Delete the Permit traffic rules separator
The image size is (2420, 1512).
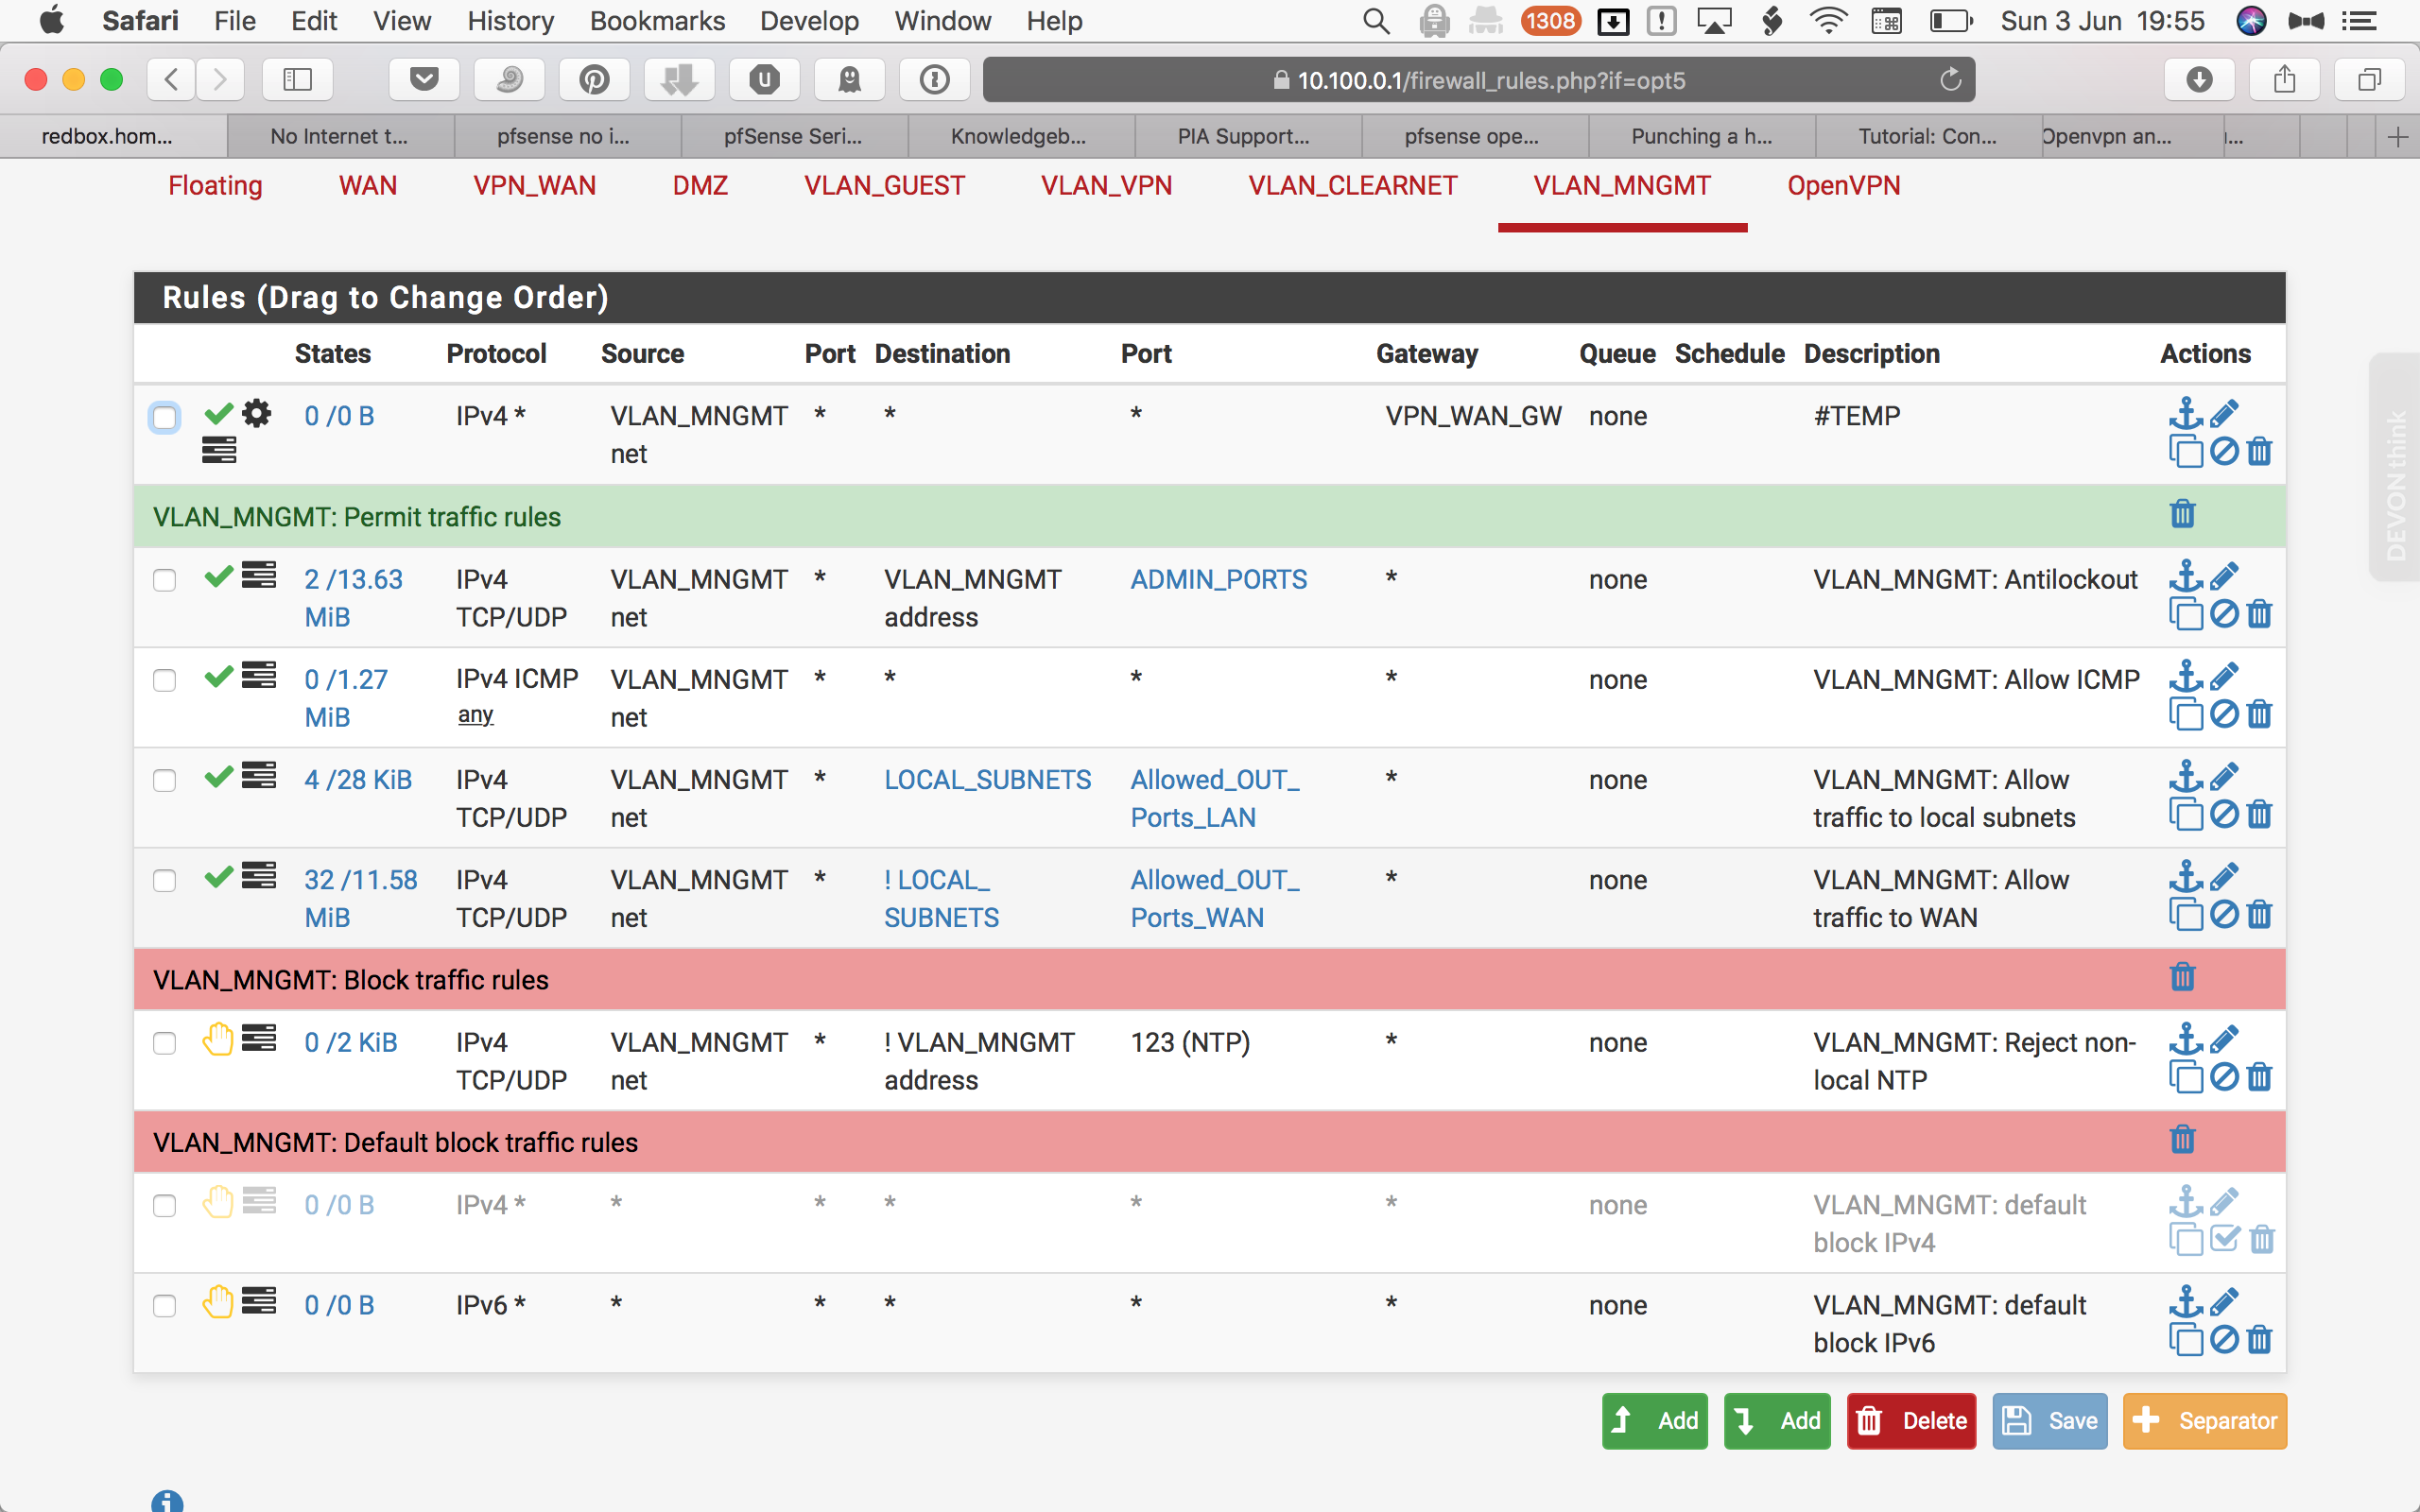click(x=2182, y=515)
